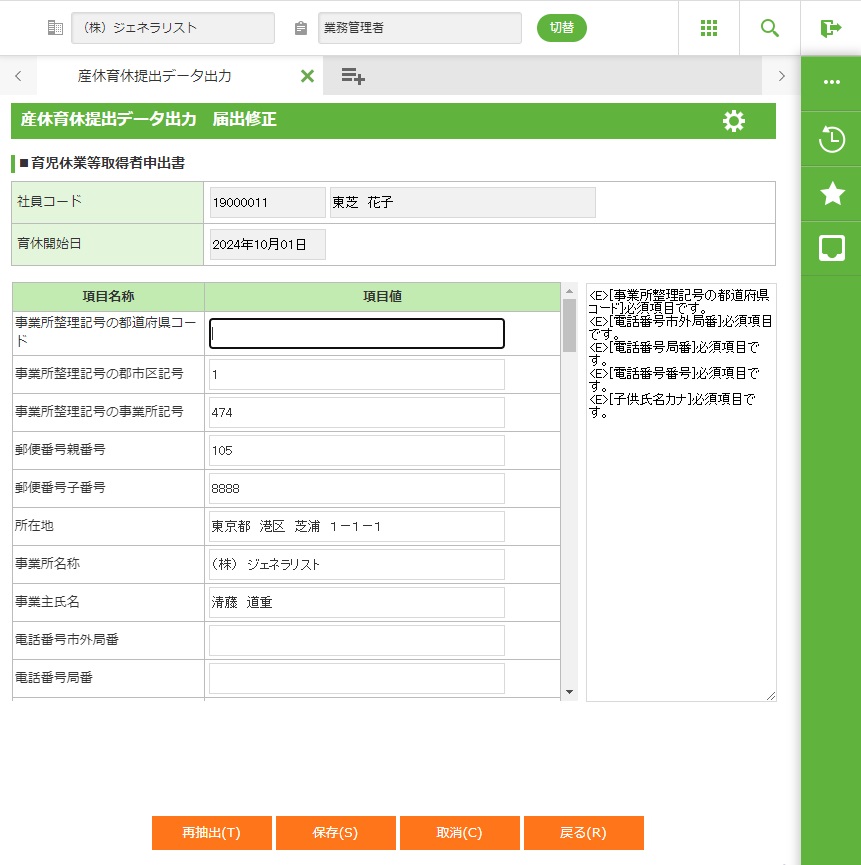Open settings gear in green header
Viewport: 861px width, 865px height.
[x=734, y=121]
